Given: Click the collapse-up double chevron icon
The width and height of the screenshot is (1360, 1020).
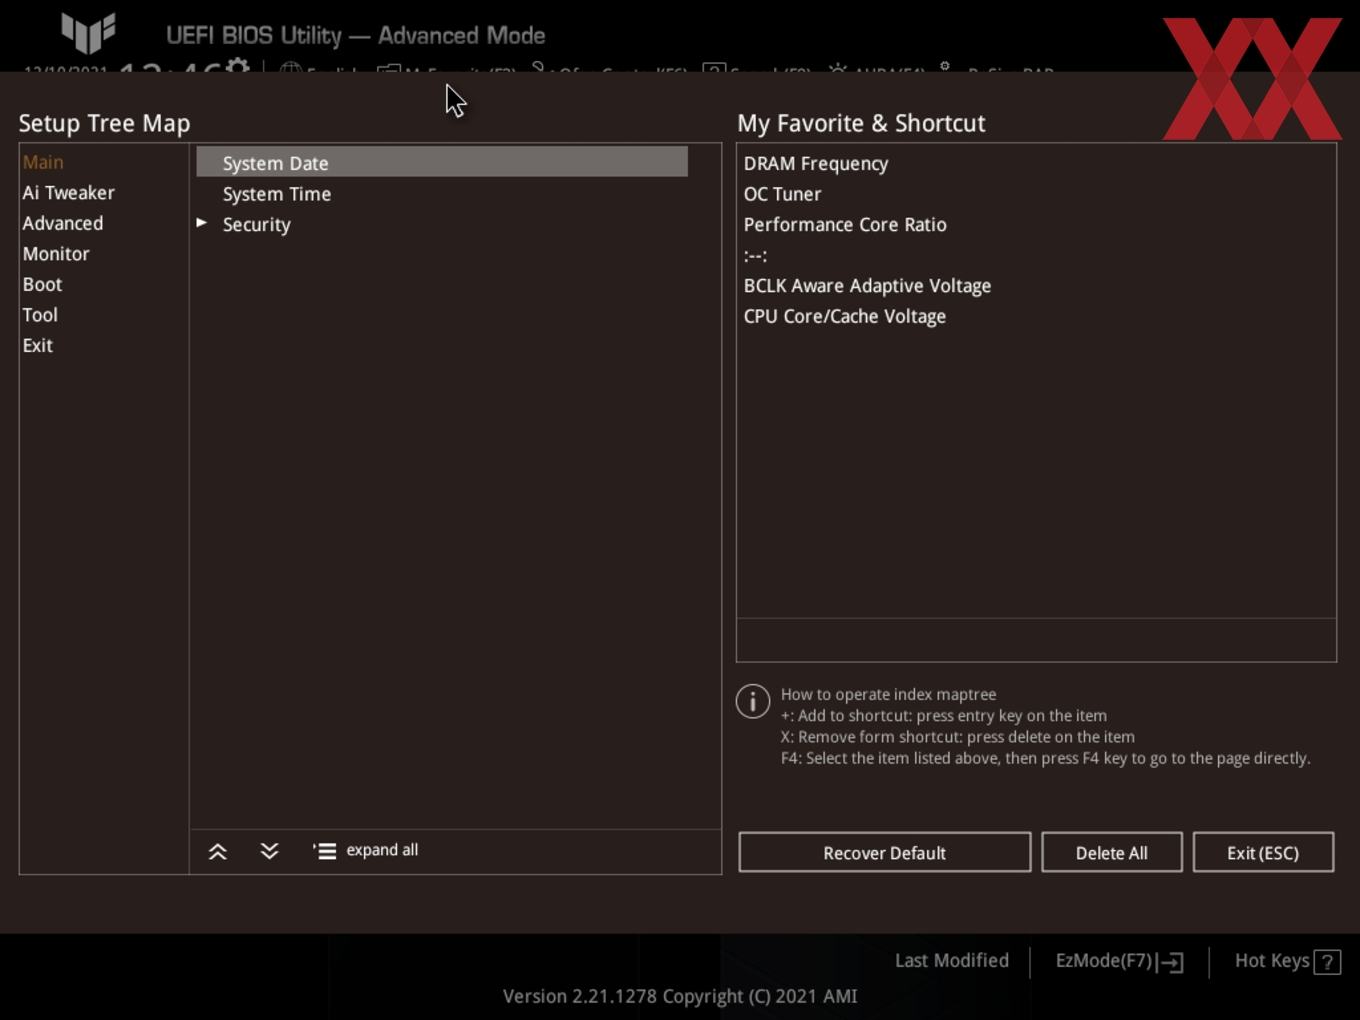Looking at the screenshot, I should click(x=218, y=851).
